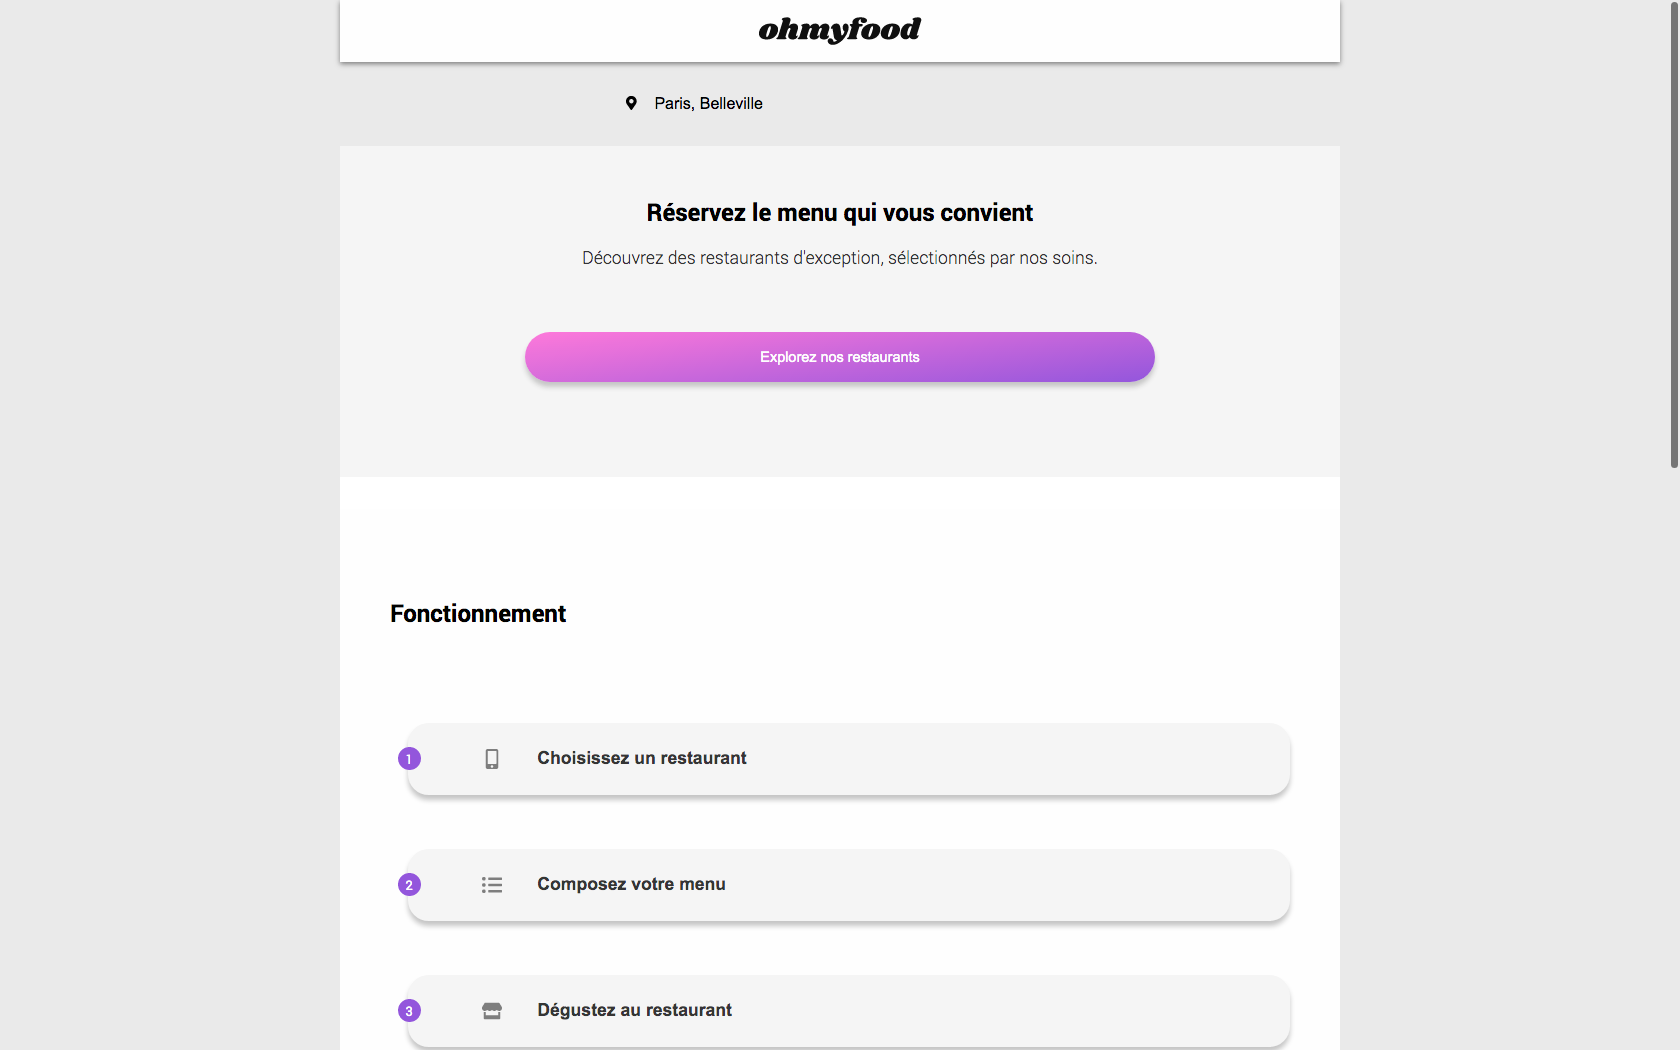Click the storefront icon in step three
The height and width of the screenshot is (1050, 1680).
pyautogui.click(x=491, y=1010)
